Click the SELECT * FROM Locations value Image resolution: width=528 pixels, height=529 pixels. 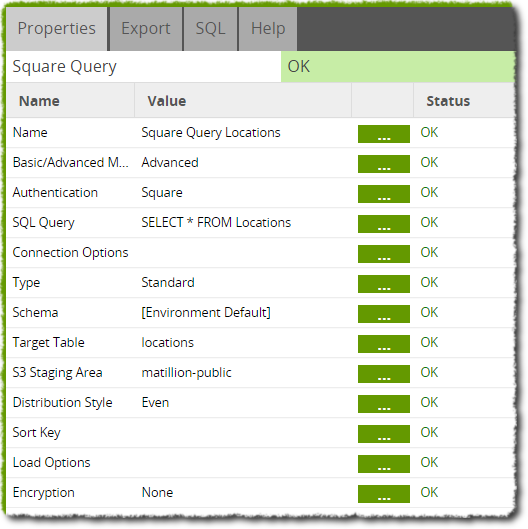point(216,223)
